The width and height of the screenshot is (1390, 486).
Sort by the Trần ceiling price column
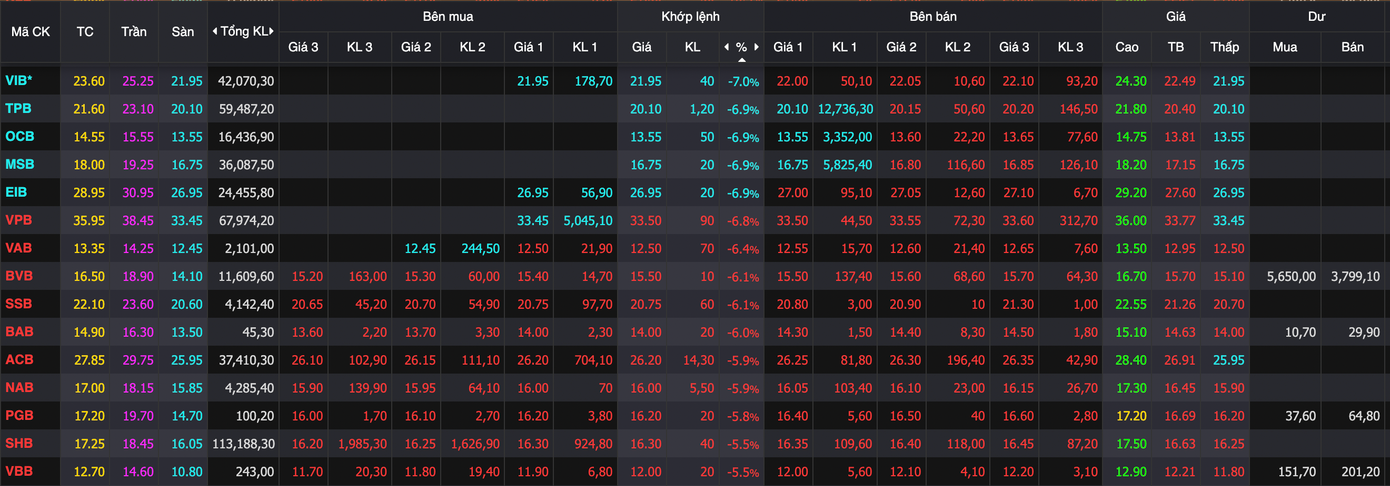point(134,32)
